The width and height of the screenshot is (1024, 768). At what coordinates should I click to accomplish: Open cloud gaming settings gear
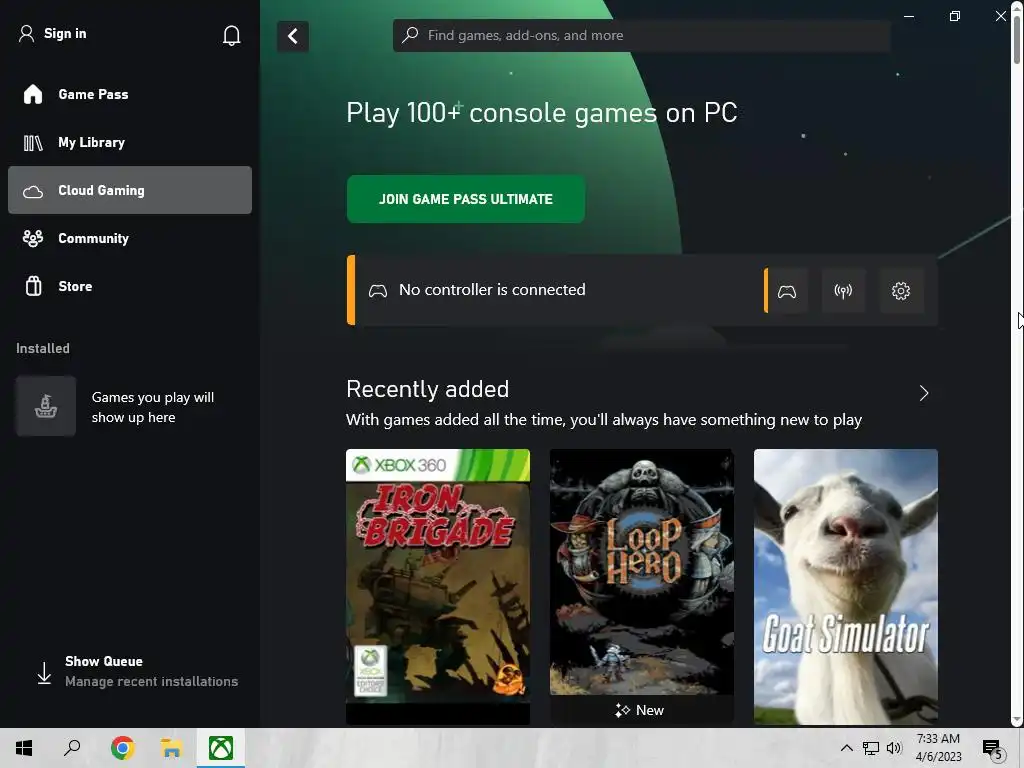[901, 291]
